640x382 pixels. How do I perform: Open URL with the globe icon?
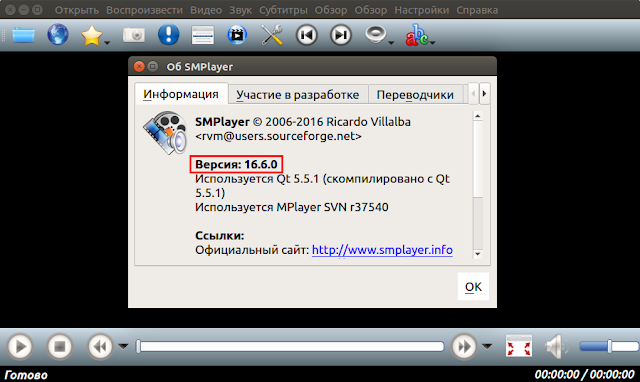[58, 34]
